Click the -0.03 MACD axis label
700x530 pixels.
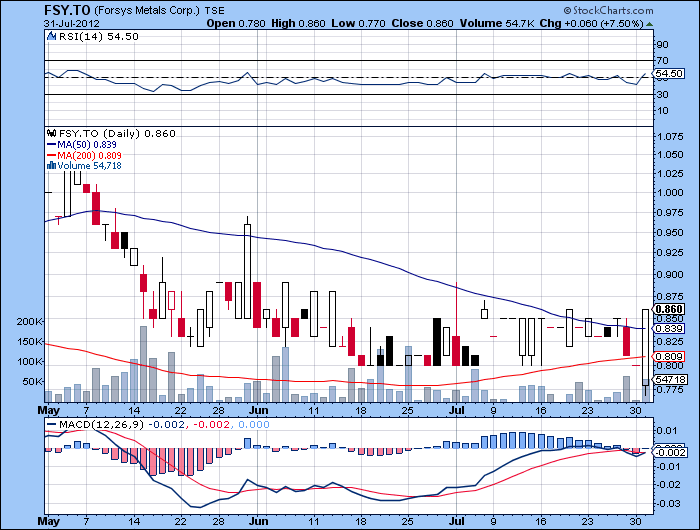click(x=668, y=504)
